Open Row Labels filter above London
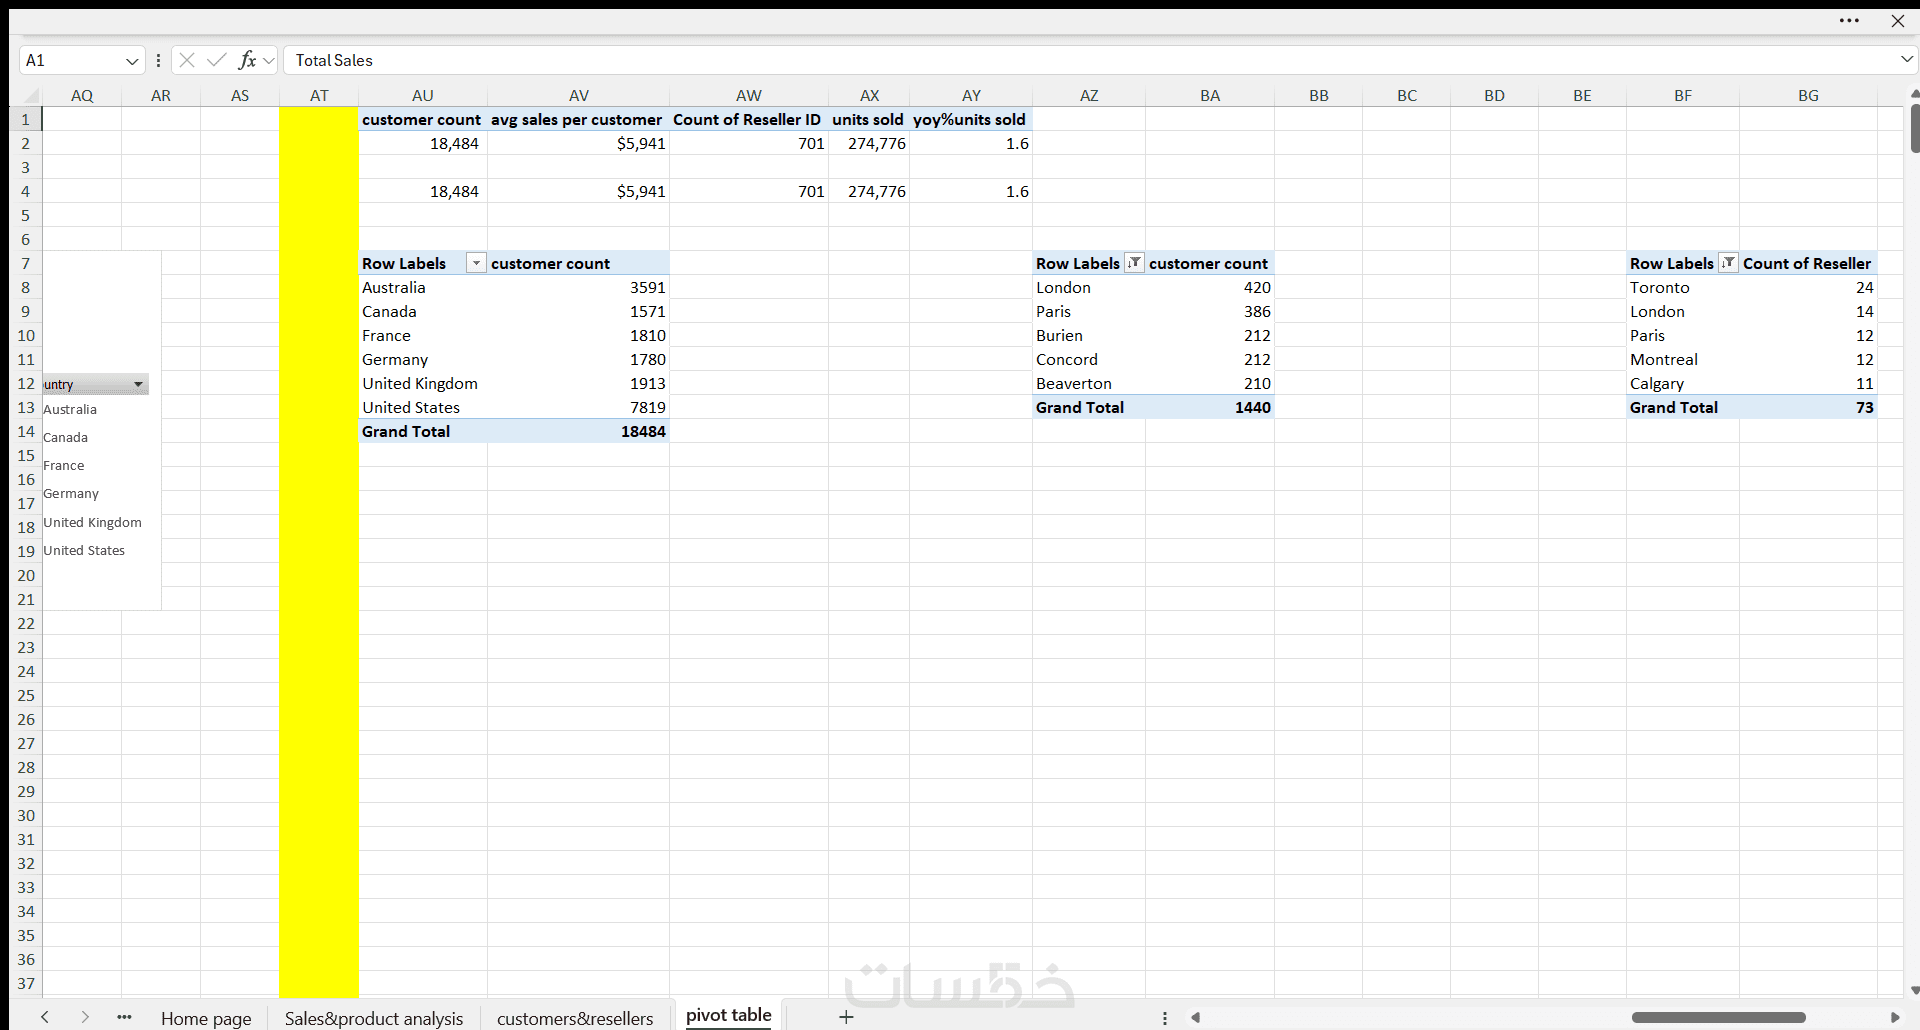This screenshot has width=1920, height=1030. point(1134,263)
